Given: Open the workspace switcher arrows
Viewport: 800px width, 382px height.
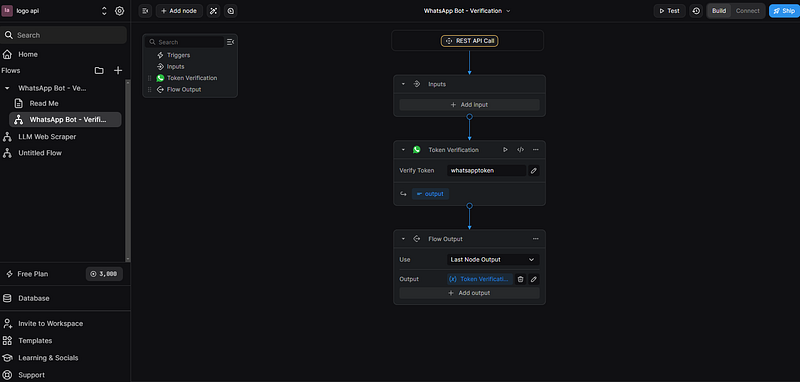Looking at the screenshot, I should click(104, 11).
